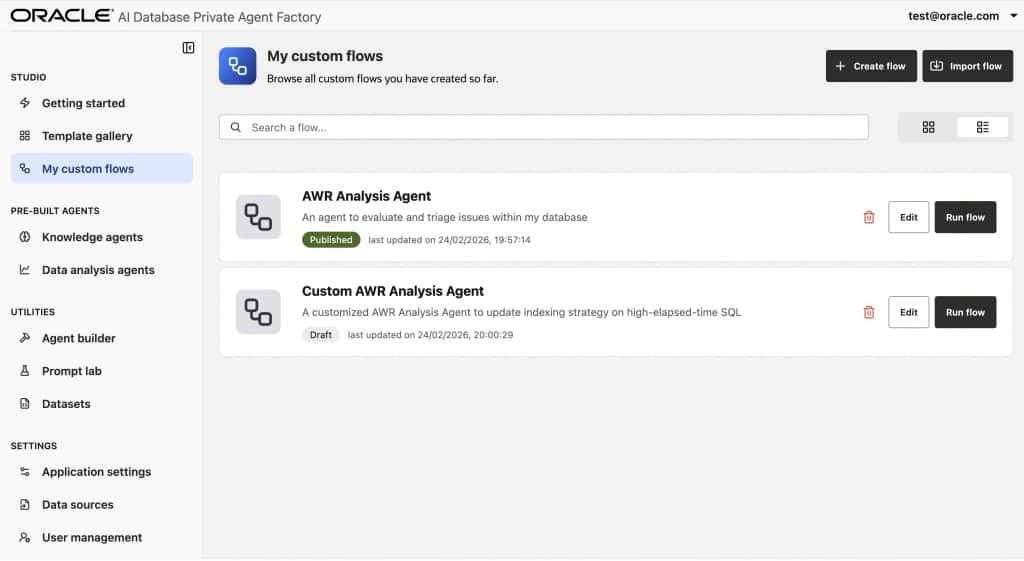This screenshot has height=561, width=1024.
Task: Switch to grid view layout
Action: coord(928,127)
